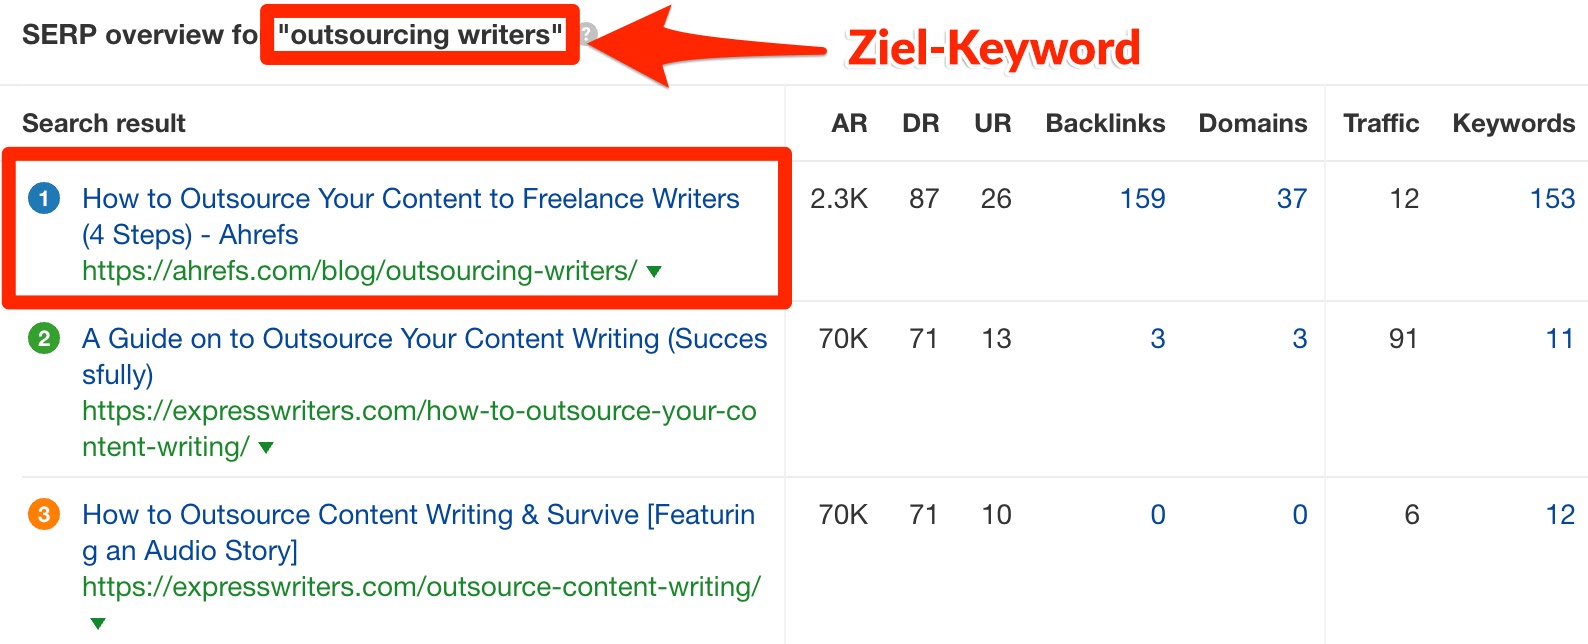Visit the ahrefs.com/blog/outsourcing-writers URL
The width and height of the screenshot is (1588, 644).
tap(359, 271)
